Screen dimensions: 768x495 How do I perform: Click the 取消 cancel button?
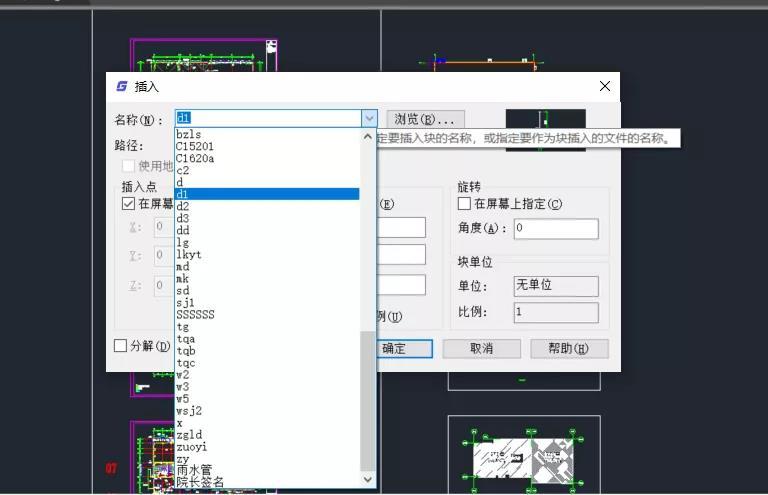[482, 348]
